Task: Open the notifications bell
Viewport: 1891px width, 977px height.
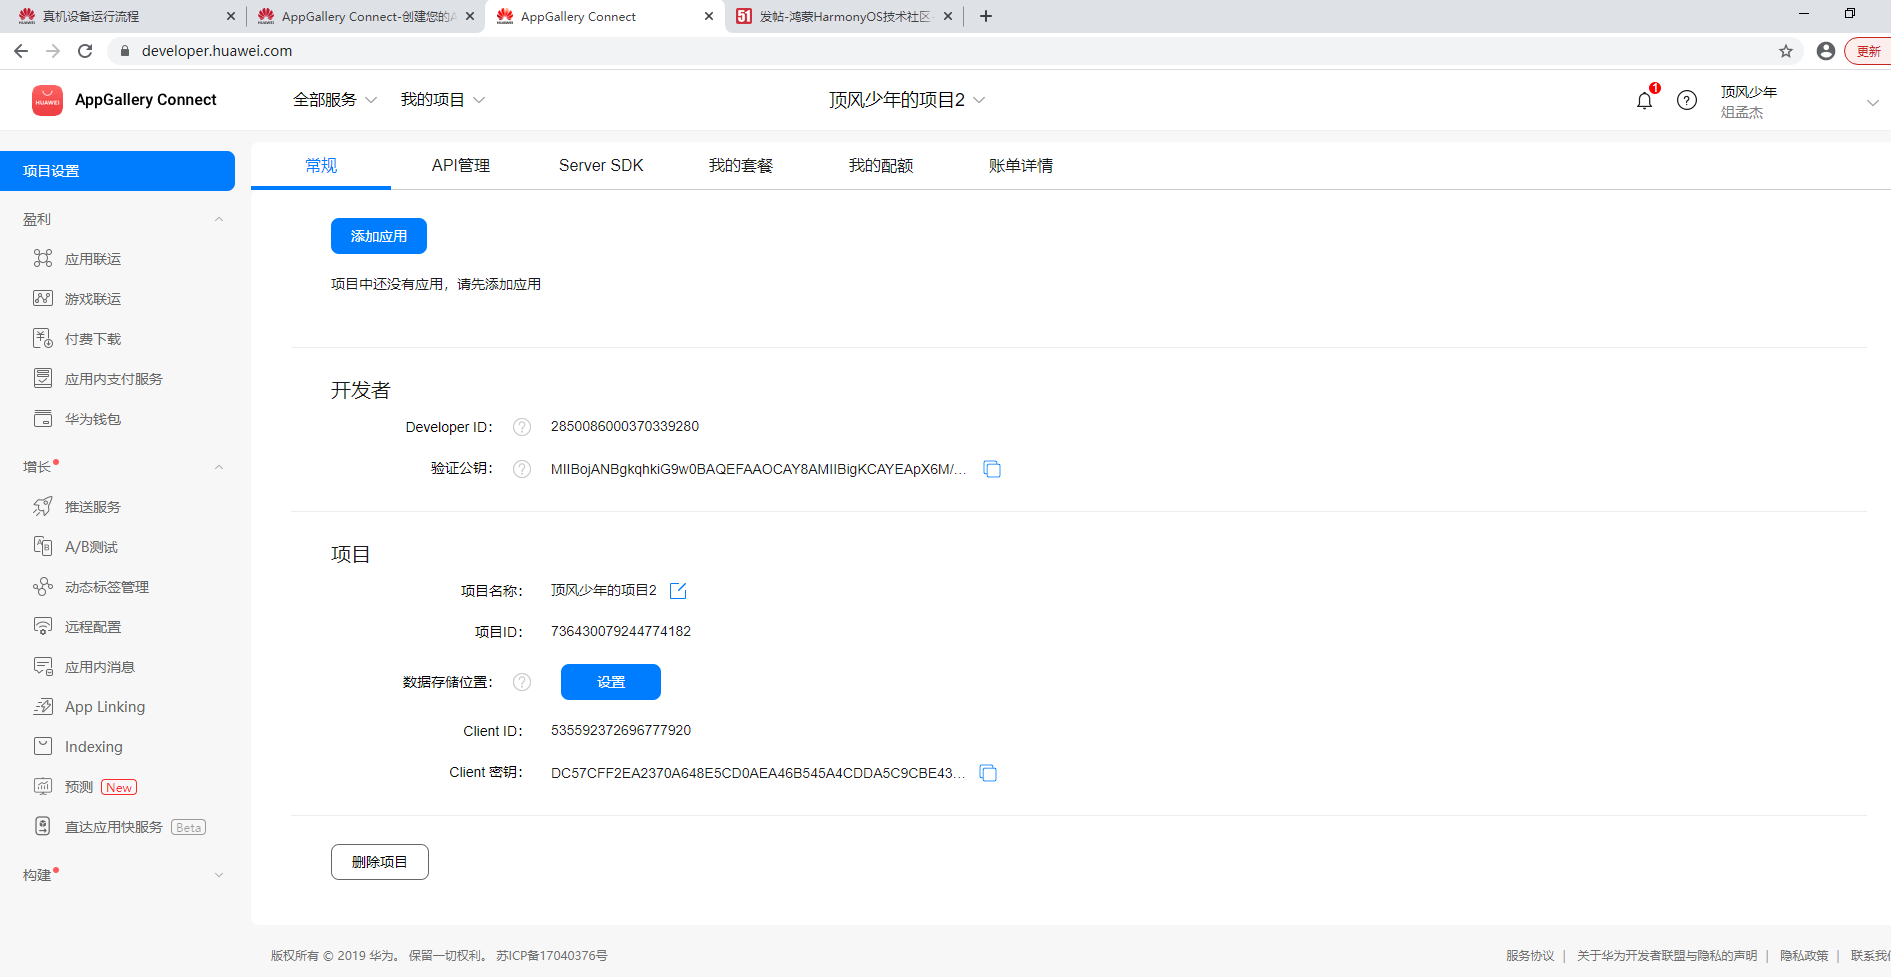Action: pos(1644,100)
